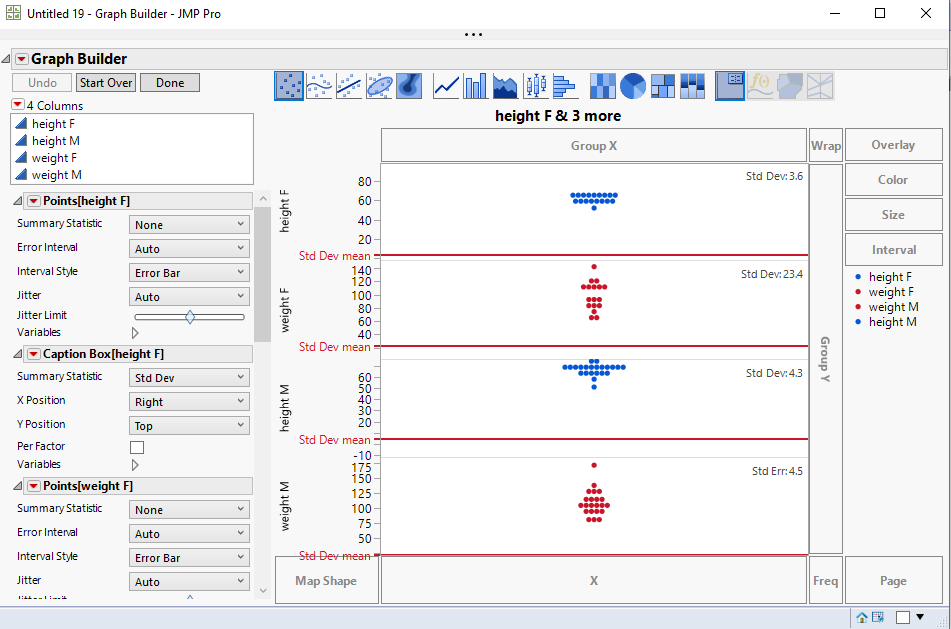The image size is (951, 629).
Task: Open Y Position dropdown set to Top
Action: (189, 426)
